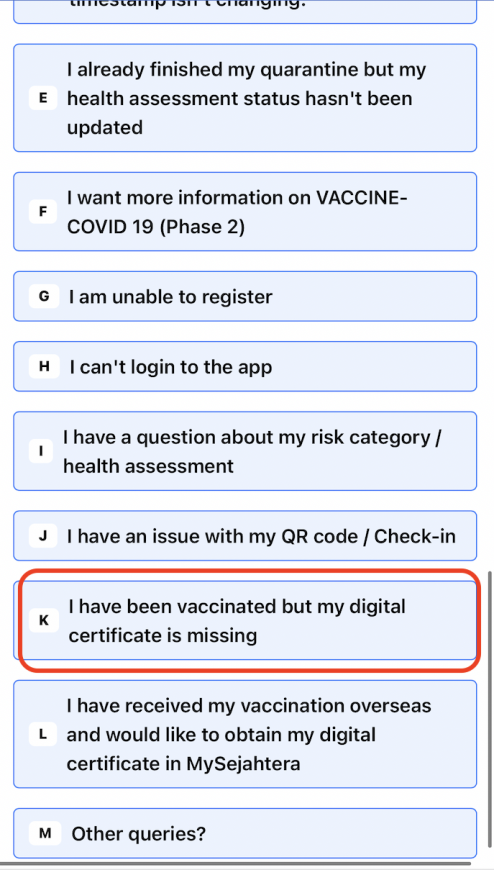This screenshot has height=870, width=494.
Task: Click the vertical scrollbar on the right
Action: (x=489, y=716)
